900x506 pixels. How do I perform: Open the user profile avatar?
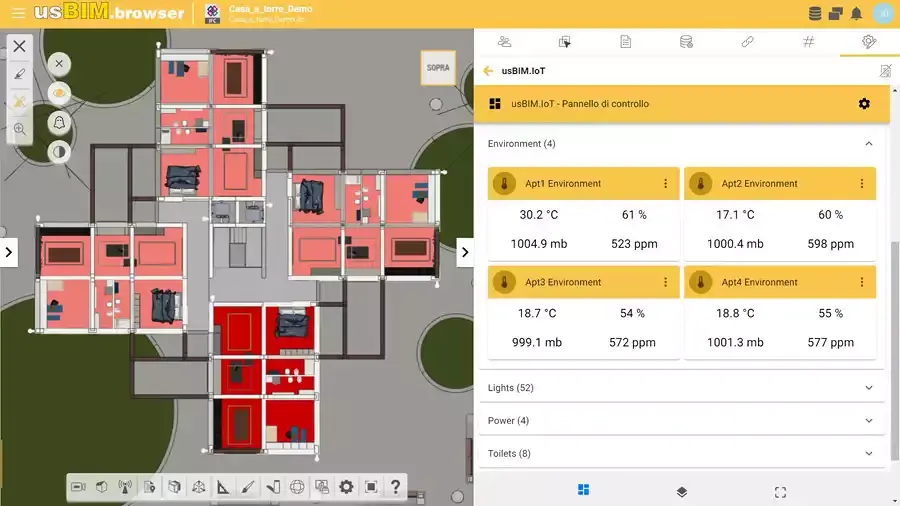click(883, 13)
